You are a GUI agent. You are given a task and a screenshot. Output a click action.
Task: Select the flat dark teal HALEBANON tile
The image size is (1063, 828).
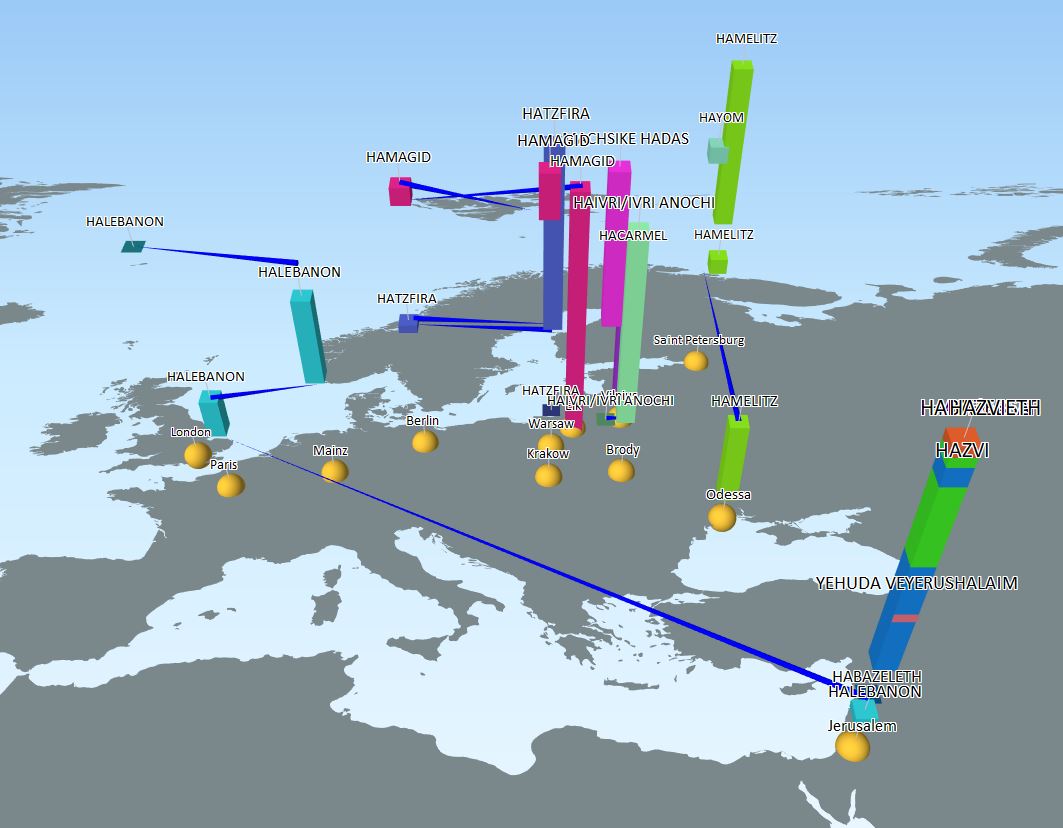[x=133, y=246]
